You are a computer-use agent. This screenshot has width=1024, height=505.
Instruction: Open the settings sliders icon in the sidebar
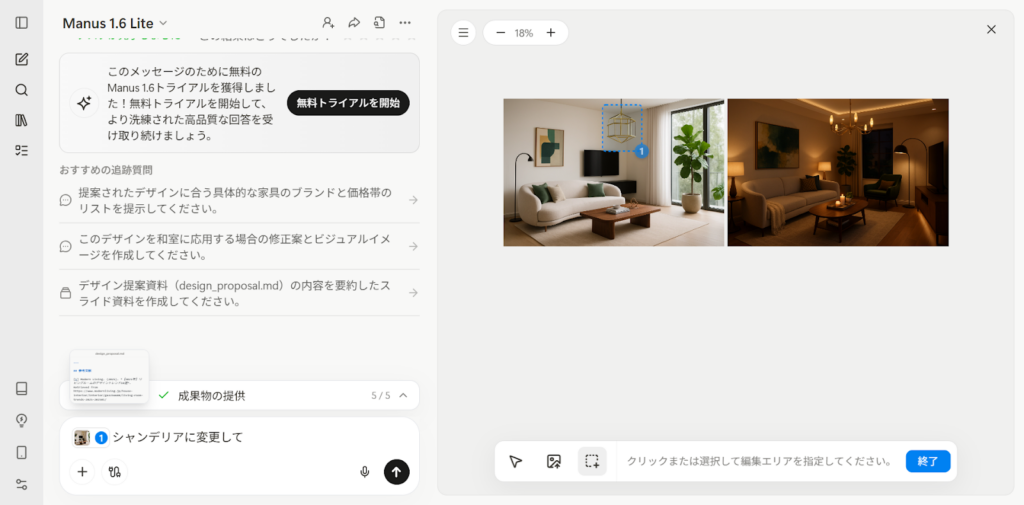coord(22,484)
